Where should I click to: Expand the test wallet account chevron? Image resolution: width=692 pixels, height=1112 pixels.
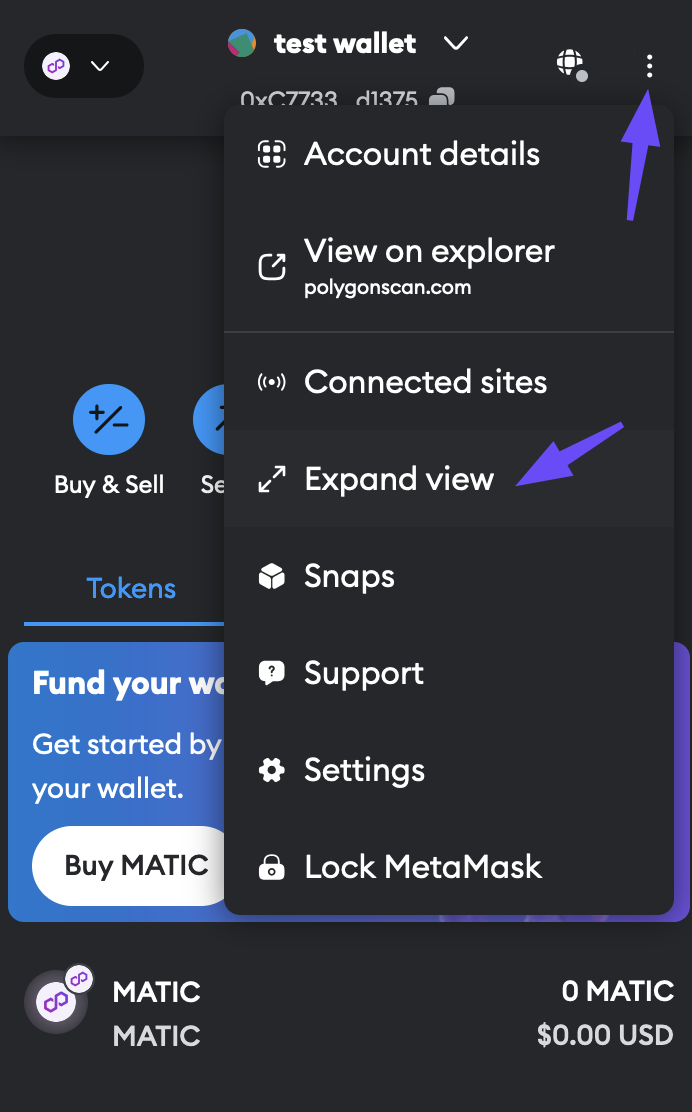pyautogui.click(x=456, y=44)
